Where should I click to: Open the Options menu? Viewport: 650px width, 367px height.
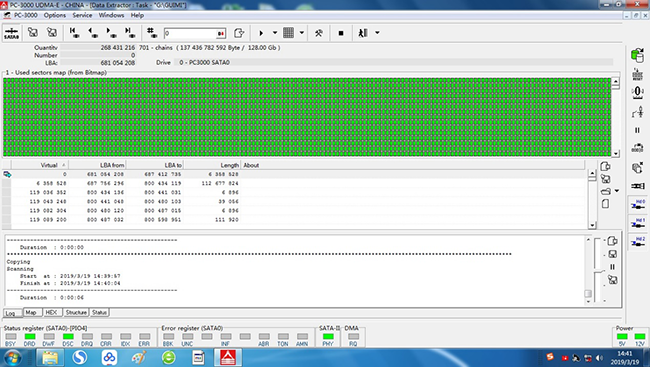55,15
